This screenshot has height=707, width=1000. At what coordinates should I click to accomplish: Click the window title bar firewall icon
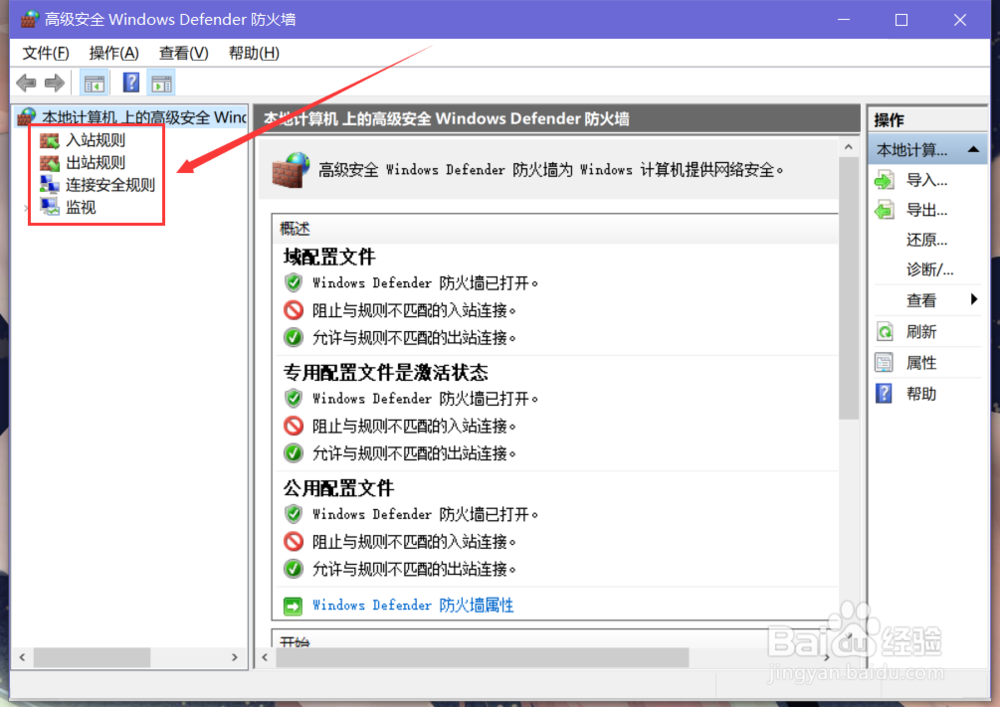click(29, 20)
